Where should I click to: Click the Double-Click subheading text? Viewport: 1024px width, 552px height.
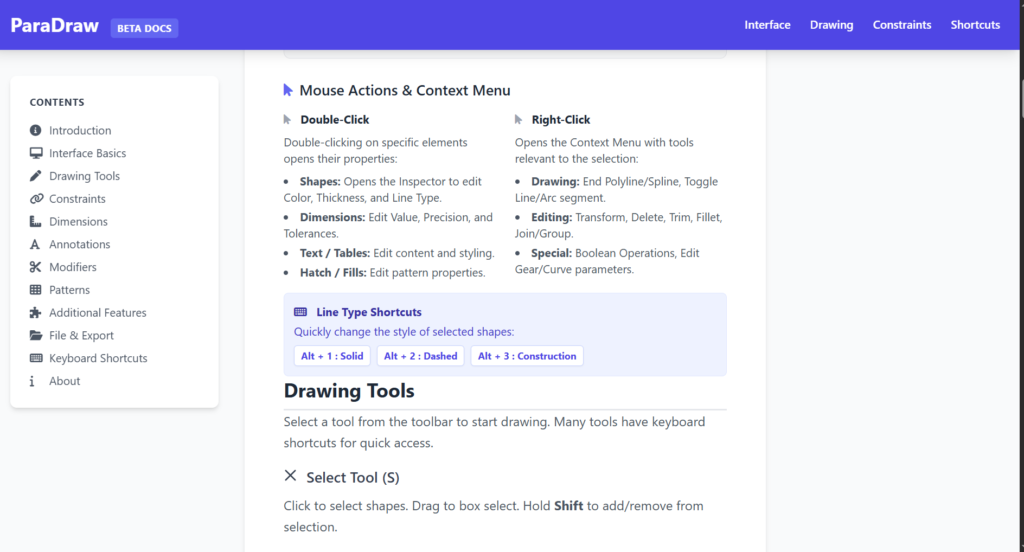(x=334, y=120)
